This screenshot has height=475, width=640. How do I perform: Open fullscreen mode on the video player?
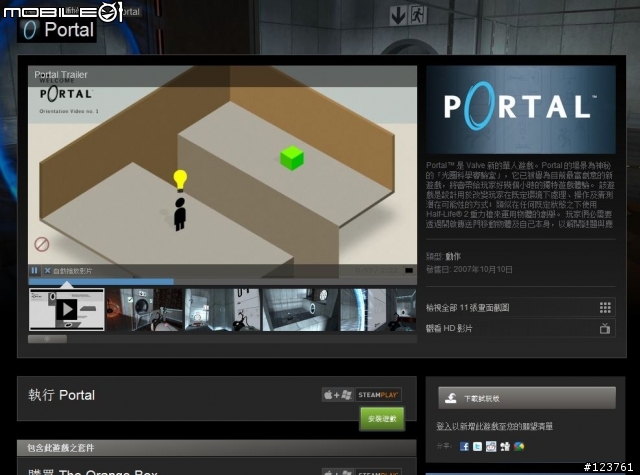coord(409,271)
